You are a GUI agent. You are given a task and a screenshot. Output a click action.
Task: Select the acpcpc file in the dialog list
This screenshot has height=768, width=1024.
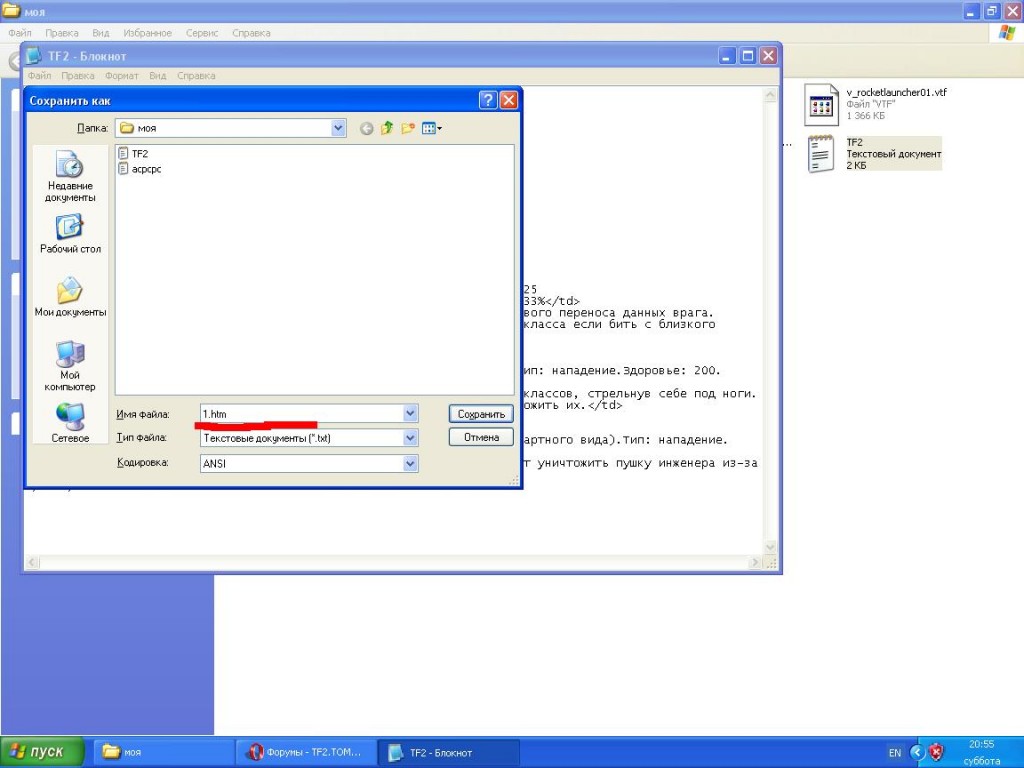click(140, 169)
